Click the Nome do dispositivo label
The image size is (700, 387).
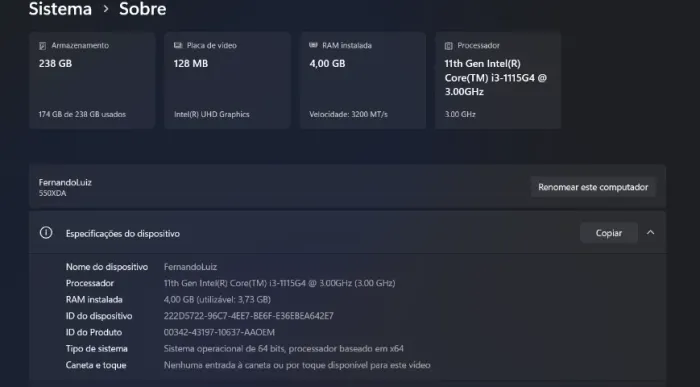[x=107, y=267]
